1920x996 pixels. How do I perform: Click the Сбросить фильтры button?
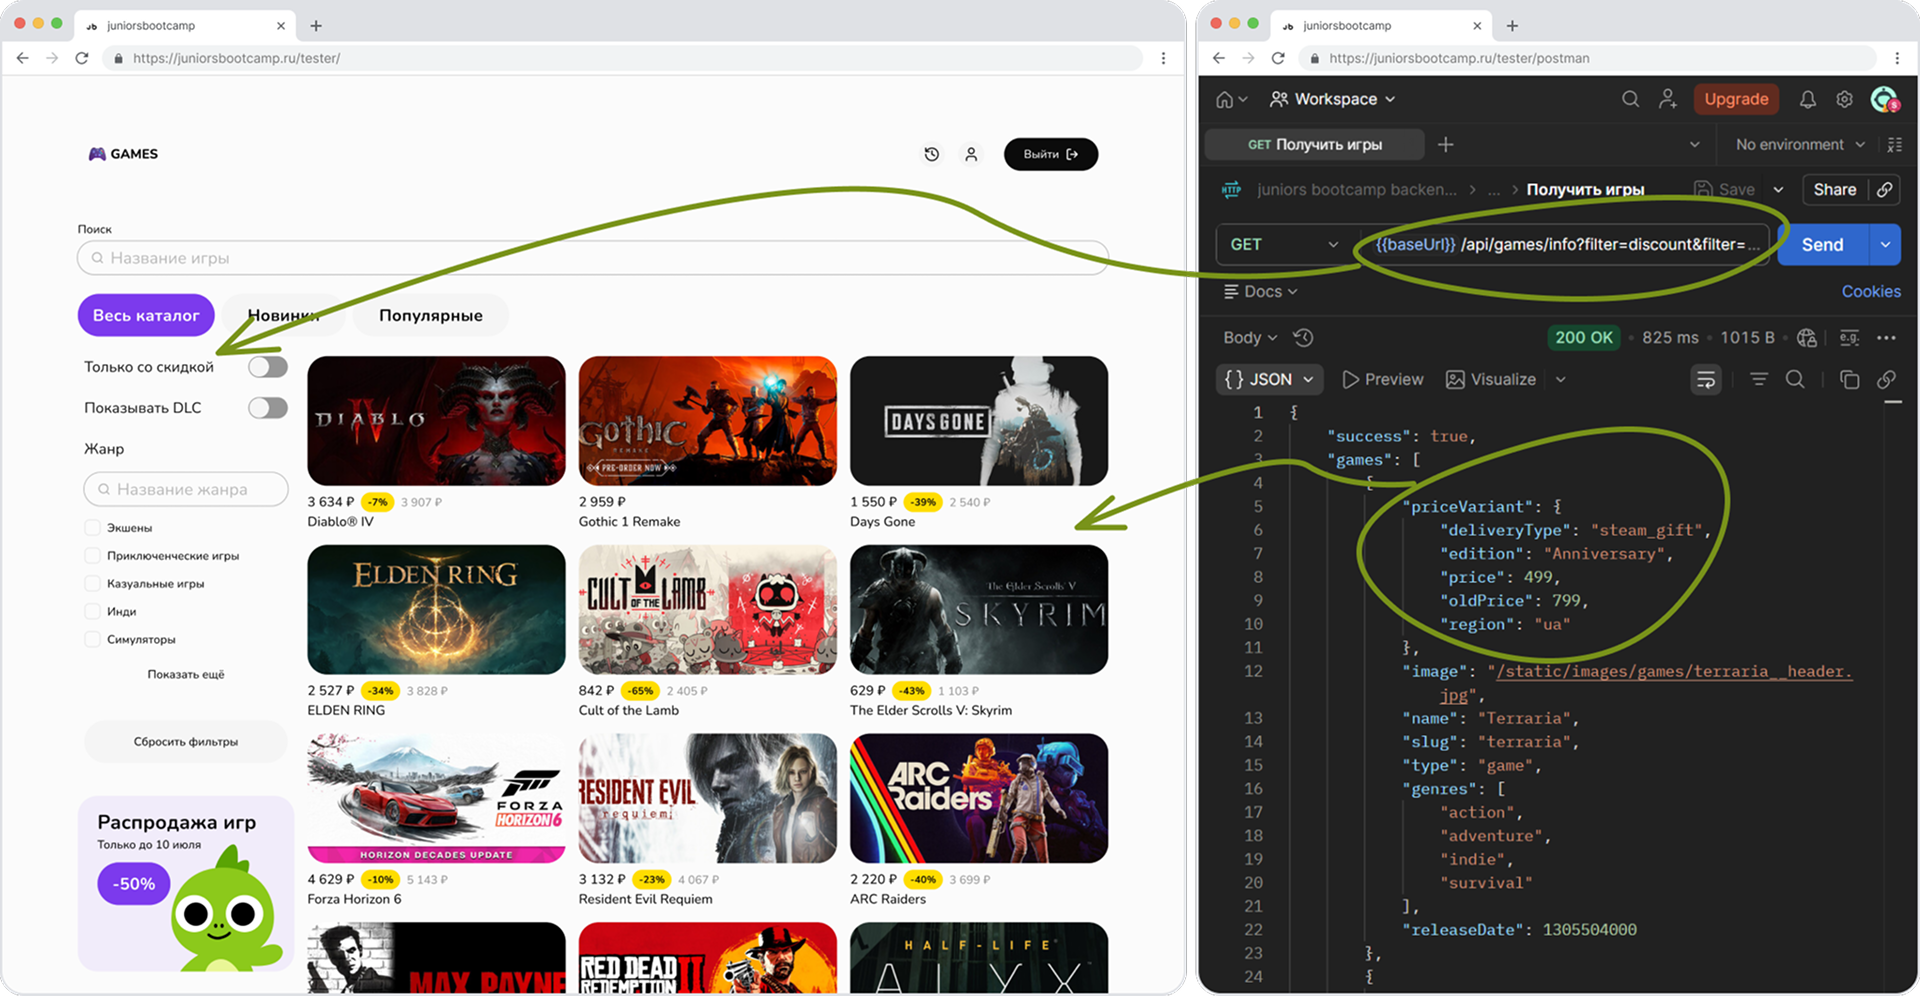click(186, 742)
